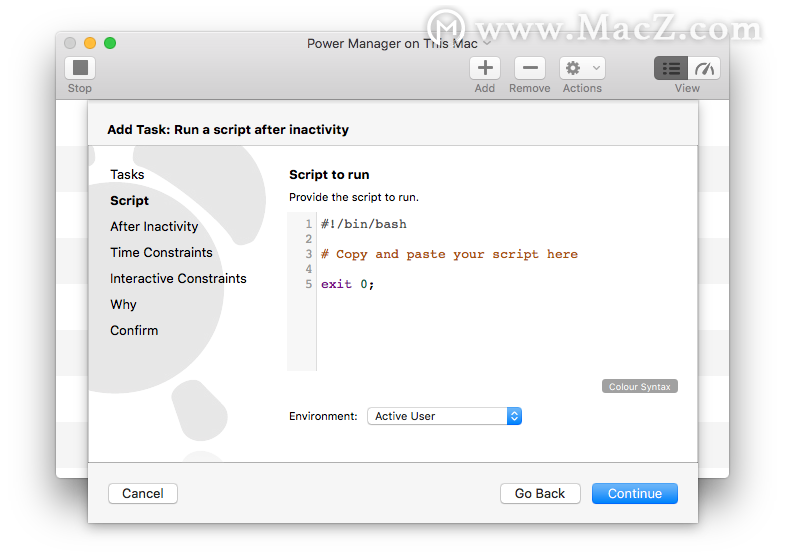
Task: Click line number 2 in gutter
Action: point(309,239)
